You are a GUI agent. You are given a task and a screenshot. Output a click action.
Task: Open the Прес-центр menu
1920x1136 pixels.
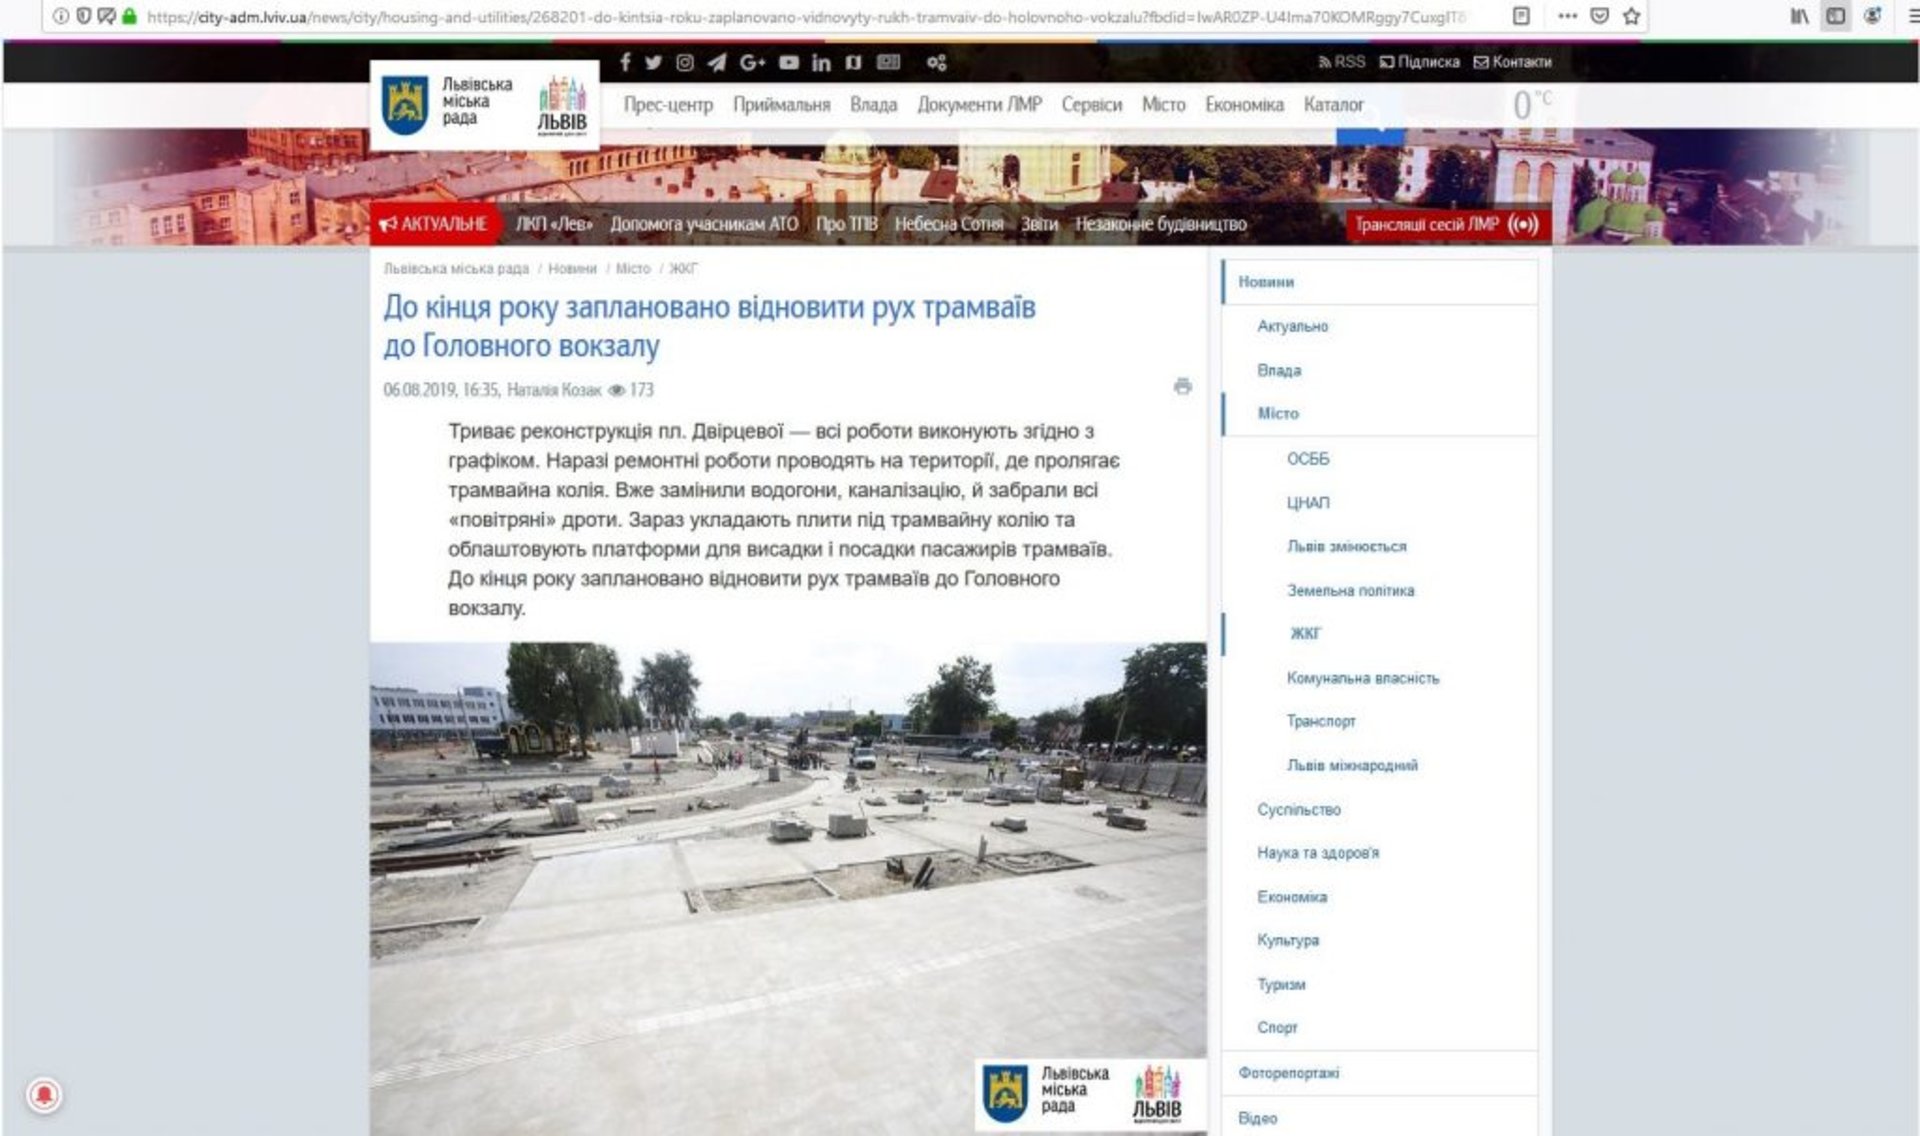coord(668,105)
